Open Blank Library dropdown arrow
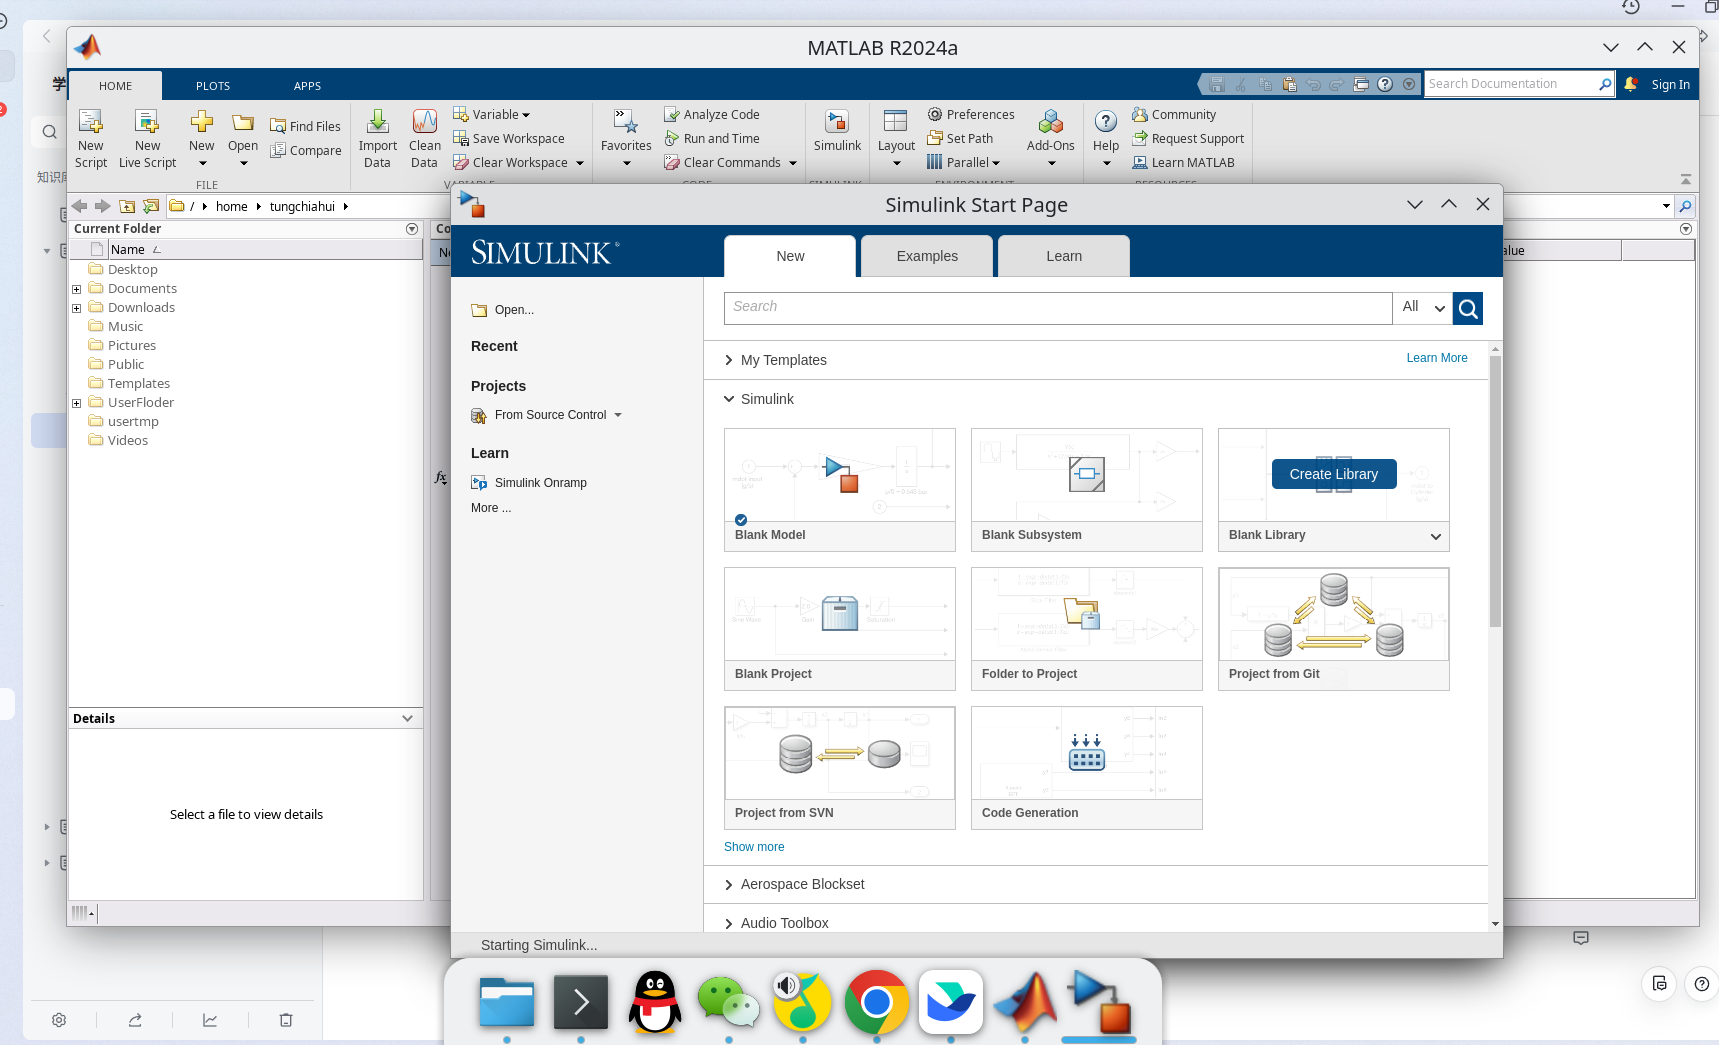 click(x=1436, y=536)
